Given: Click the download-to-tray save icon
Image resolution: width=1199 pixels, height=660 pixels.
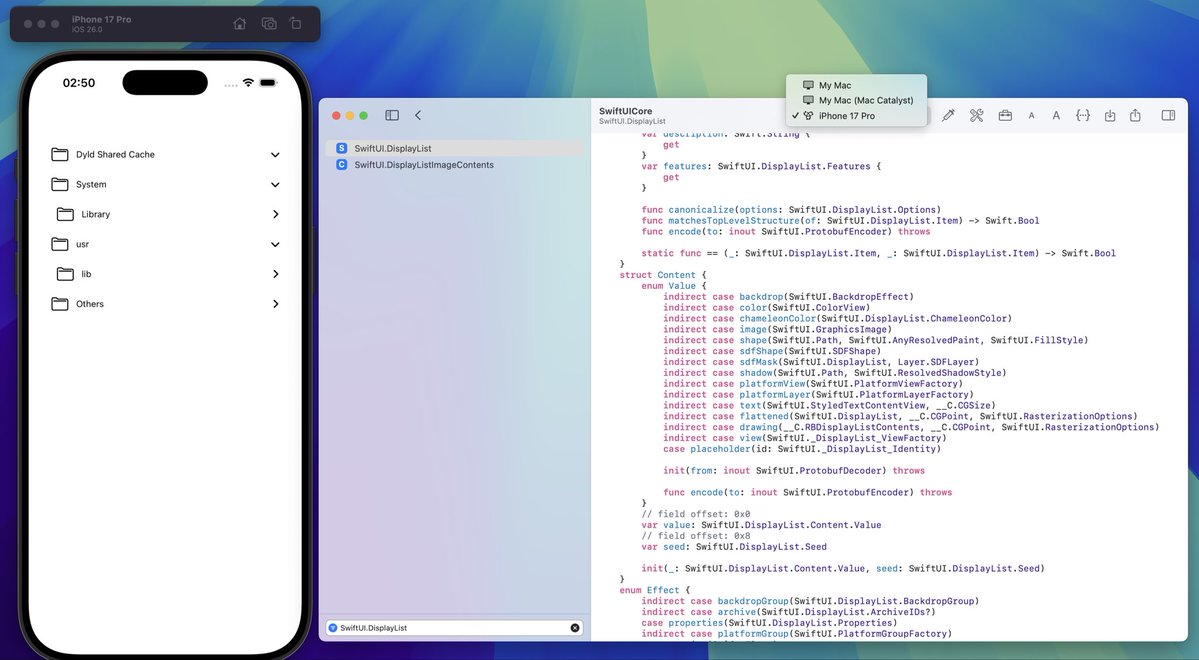Looking at the screenshot, I should (1110, 115).
